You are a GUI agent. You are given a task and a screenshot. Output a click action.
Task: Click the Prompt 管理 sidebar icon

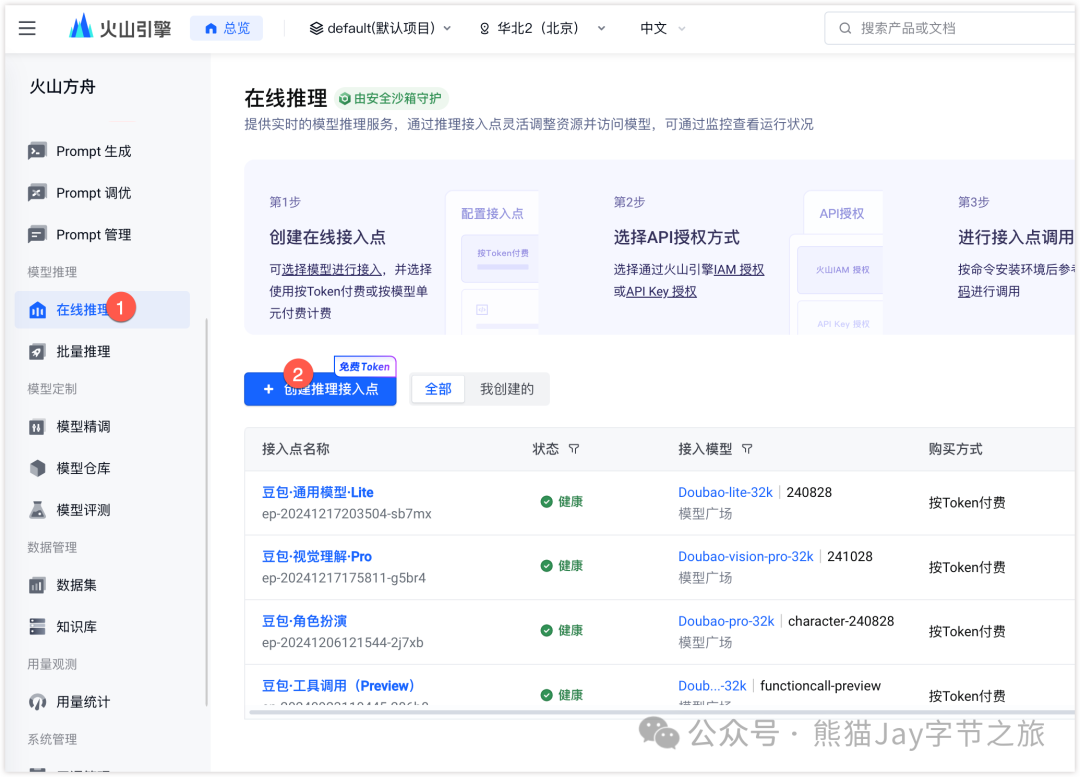coord(37,234)
